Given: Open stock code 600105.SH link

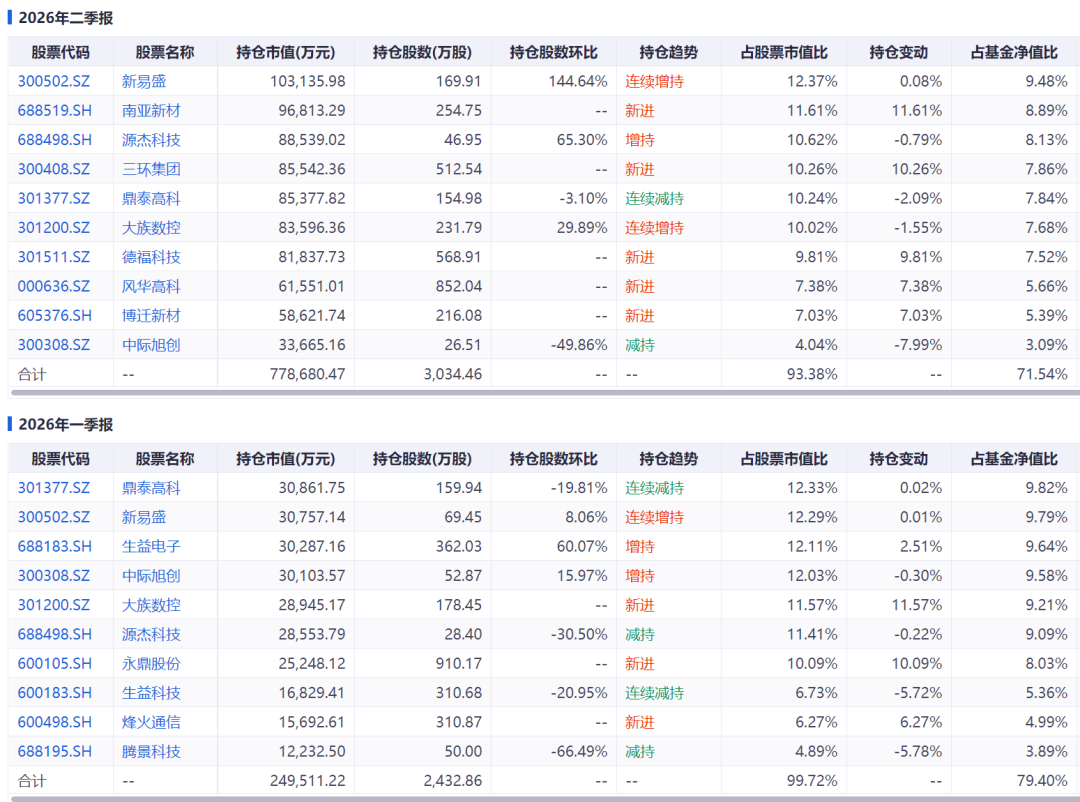Looking at the screenshot, I should pyautogui.click(x=54, y=664).
